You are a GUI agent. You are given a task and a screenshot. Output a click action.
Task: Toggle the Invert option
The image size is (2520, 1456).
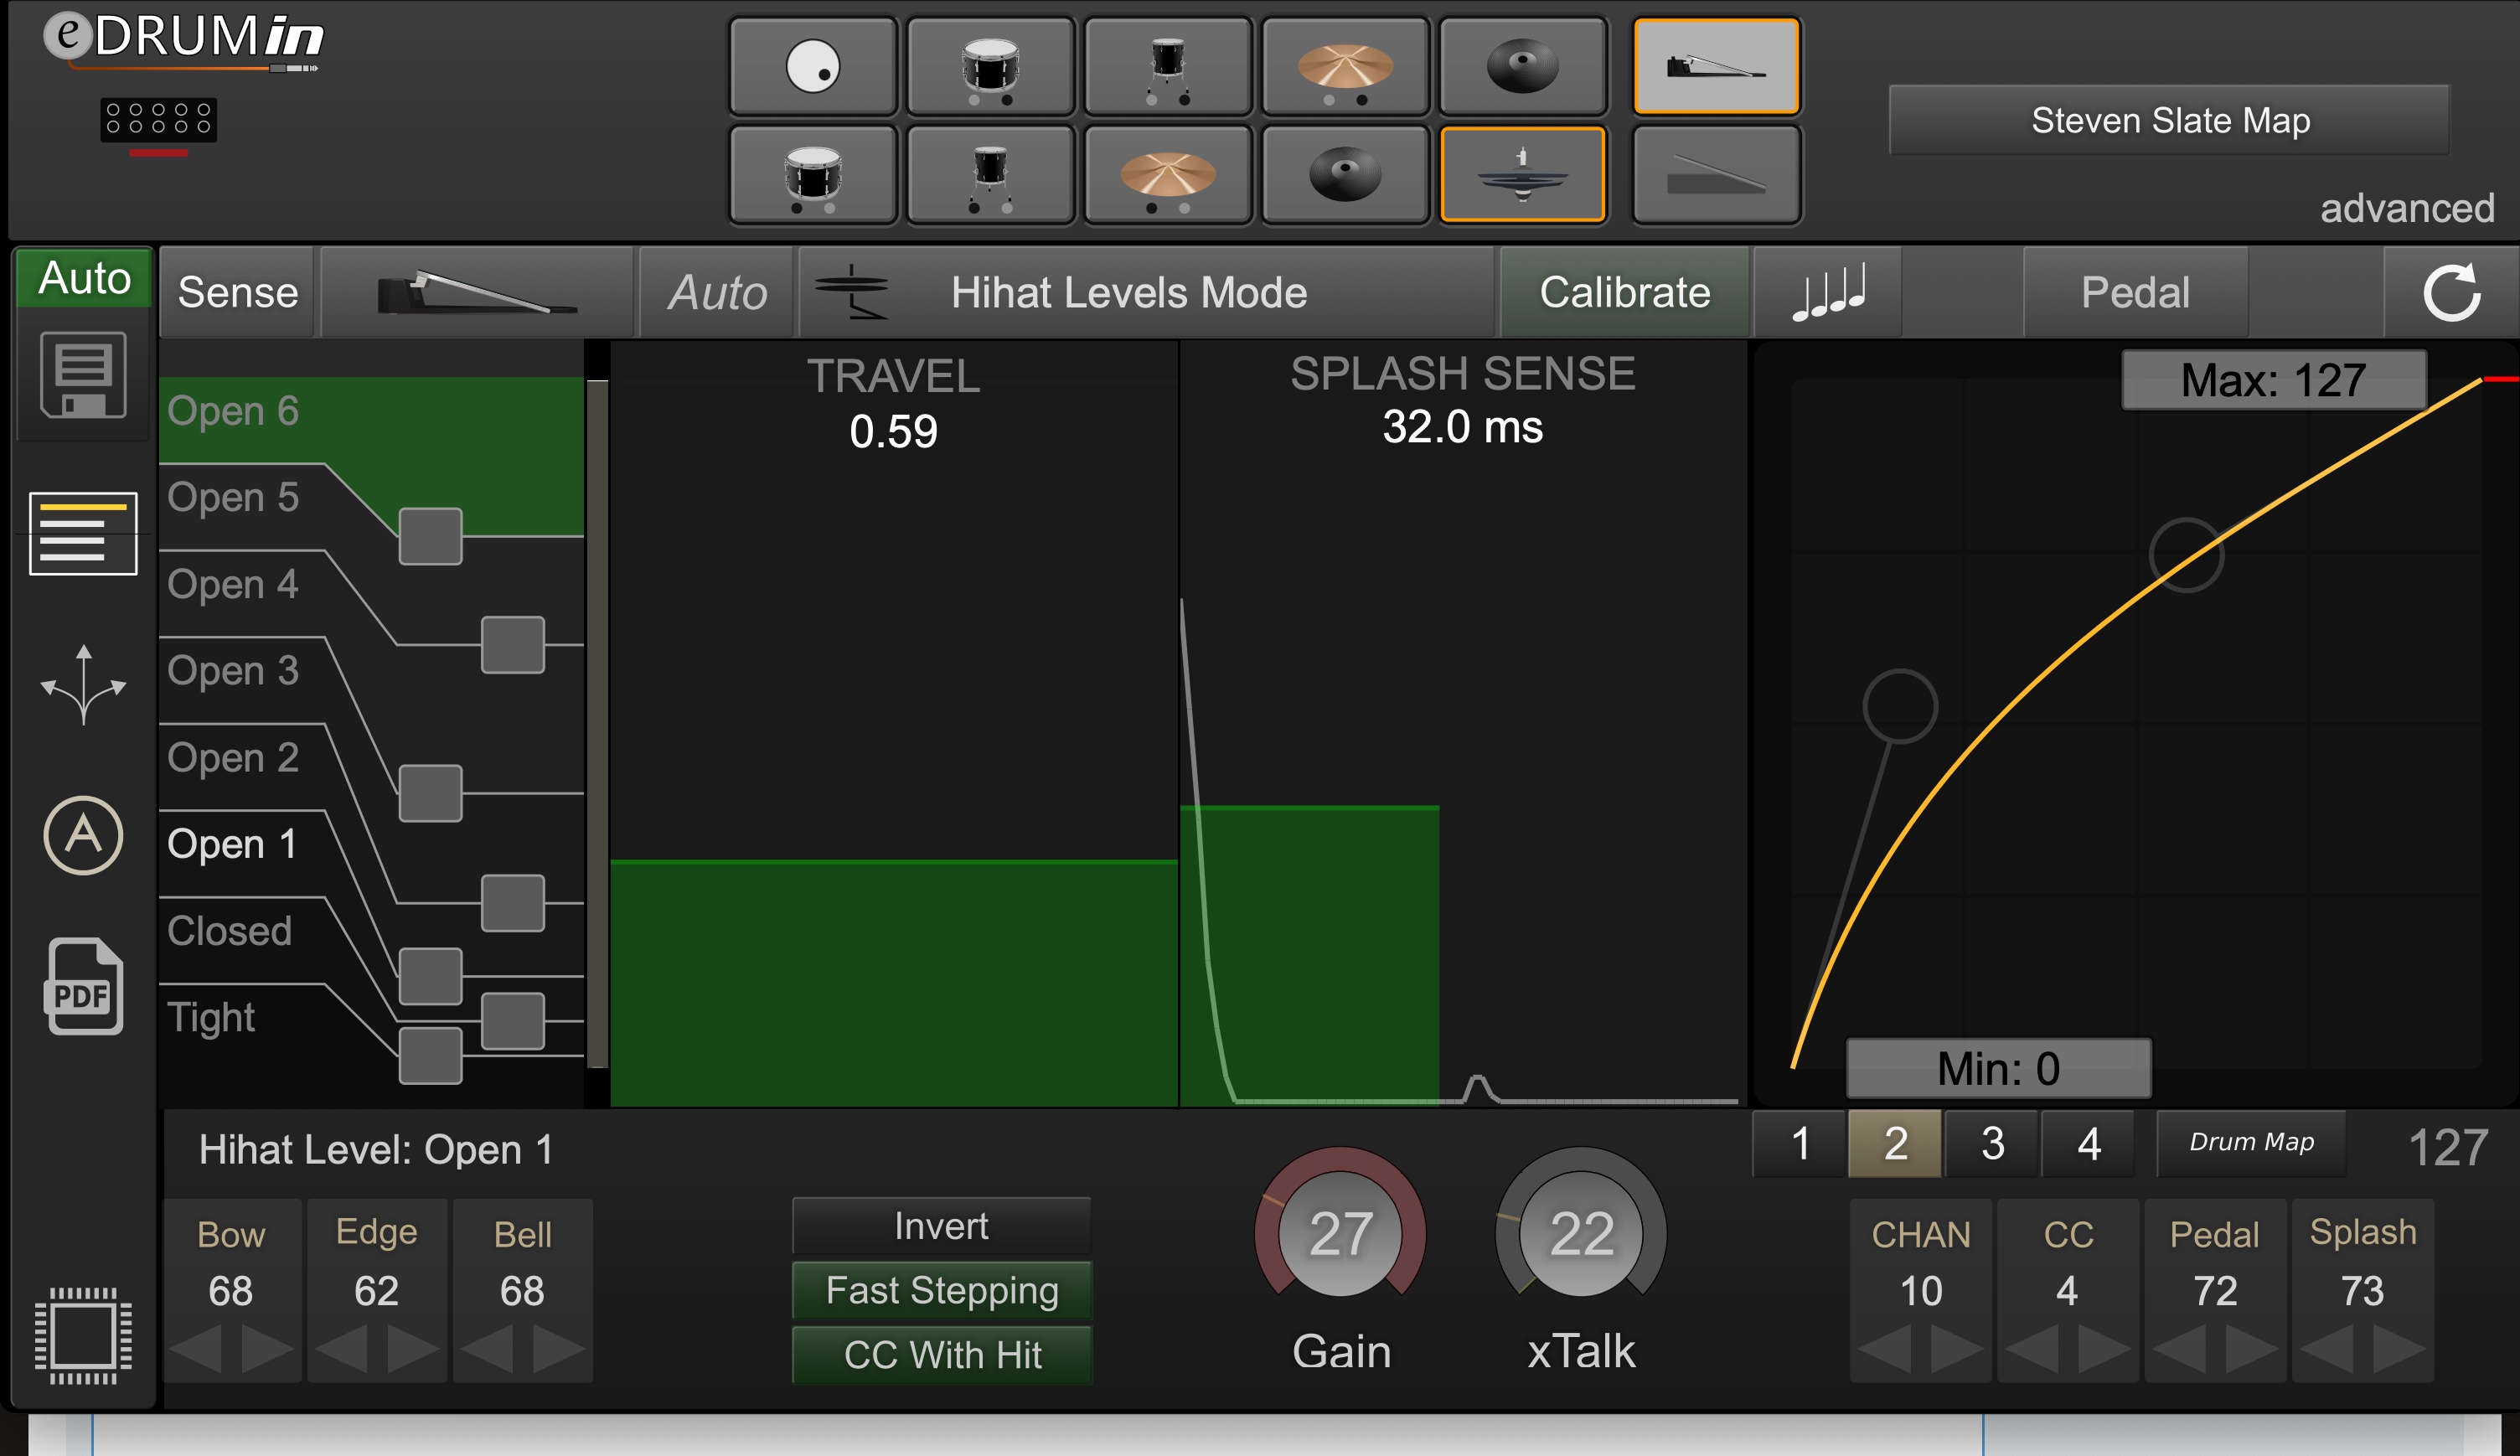click(x=941, y=1226)
